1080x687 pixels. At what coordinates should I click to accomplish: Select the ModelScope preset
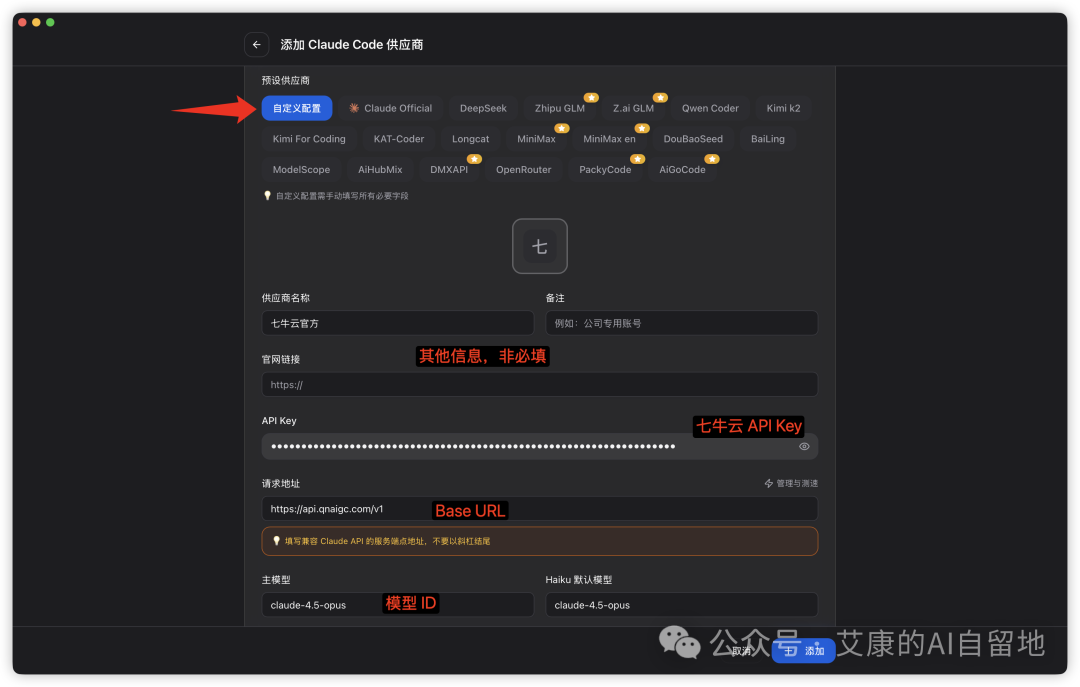click(x=301, y=170)
